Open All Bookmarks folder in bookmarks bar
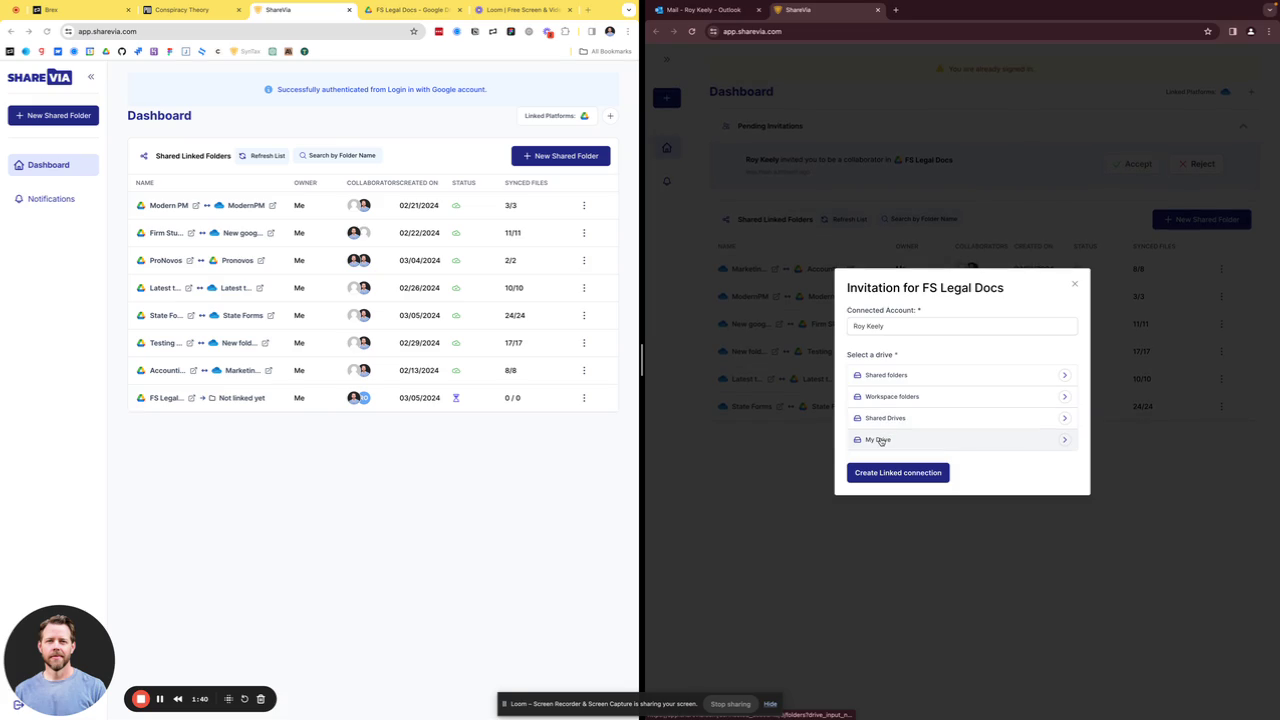Viewport: 1280px width, 720px height. coord(606,51)
